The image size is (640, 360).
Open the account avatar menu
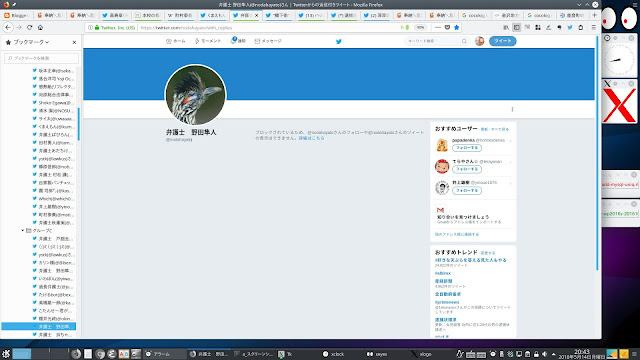(479, 41)
